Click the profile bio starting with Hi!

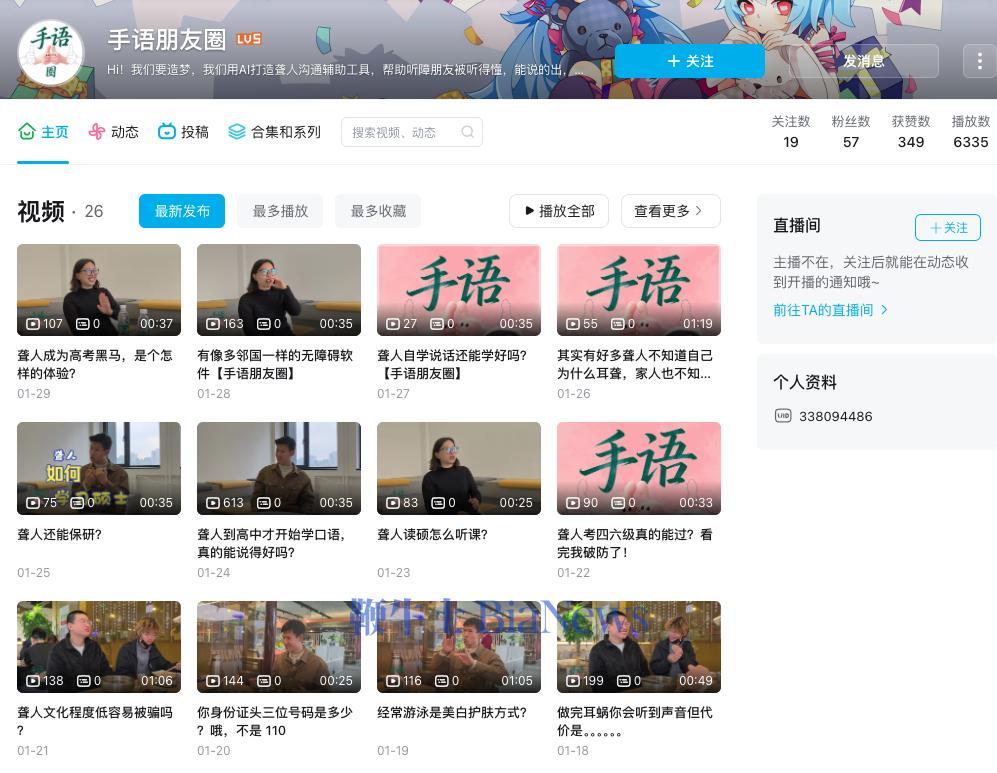click(345, 69)
